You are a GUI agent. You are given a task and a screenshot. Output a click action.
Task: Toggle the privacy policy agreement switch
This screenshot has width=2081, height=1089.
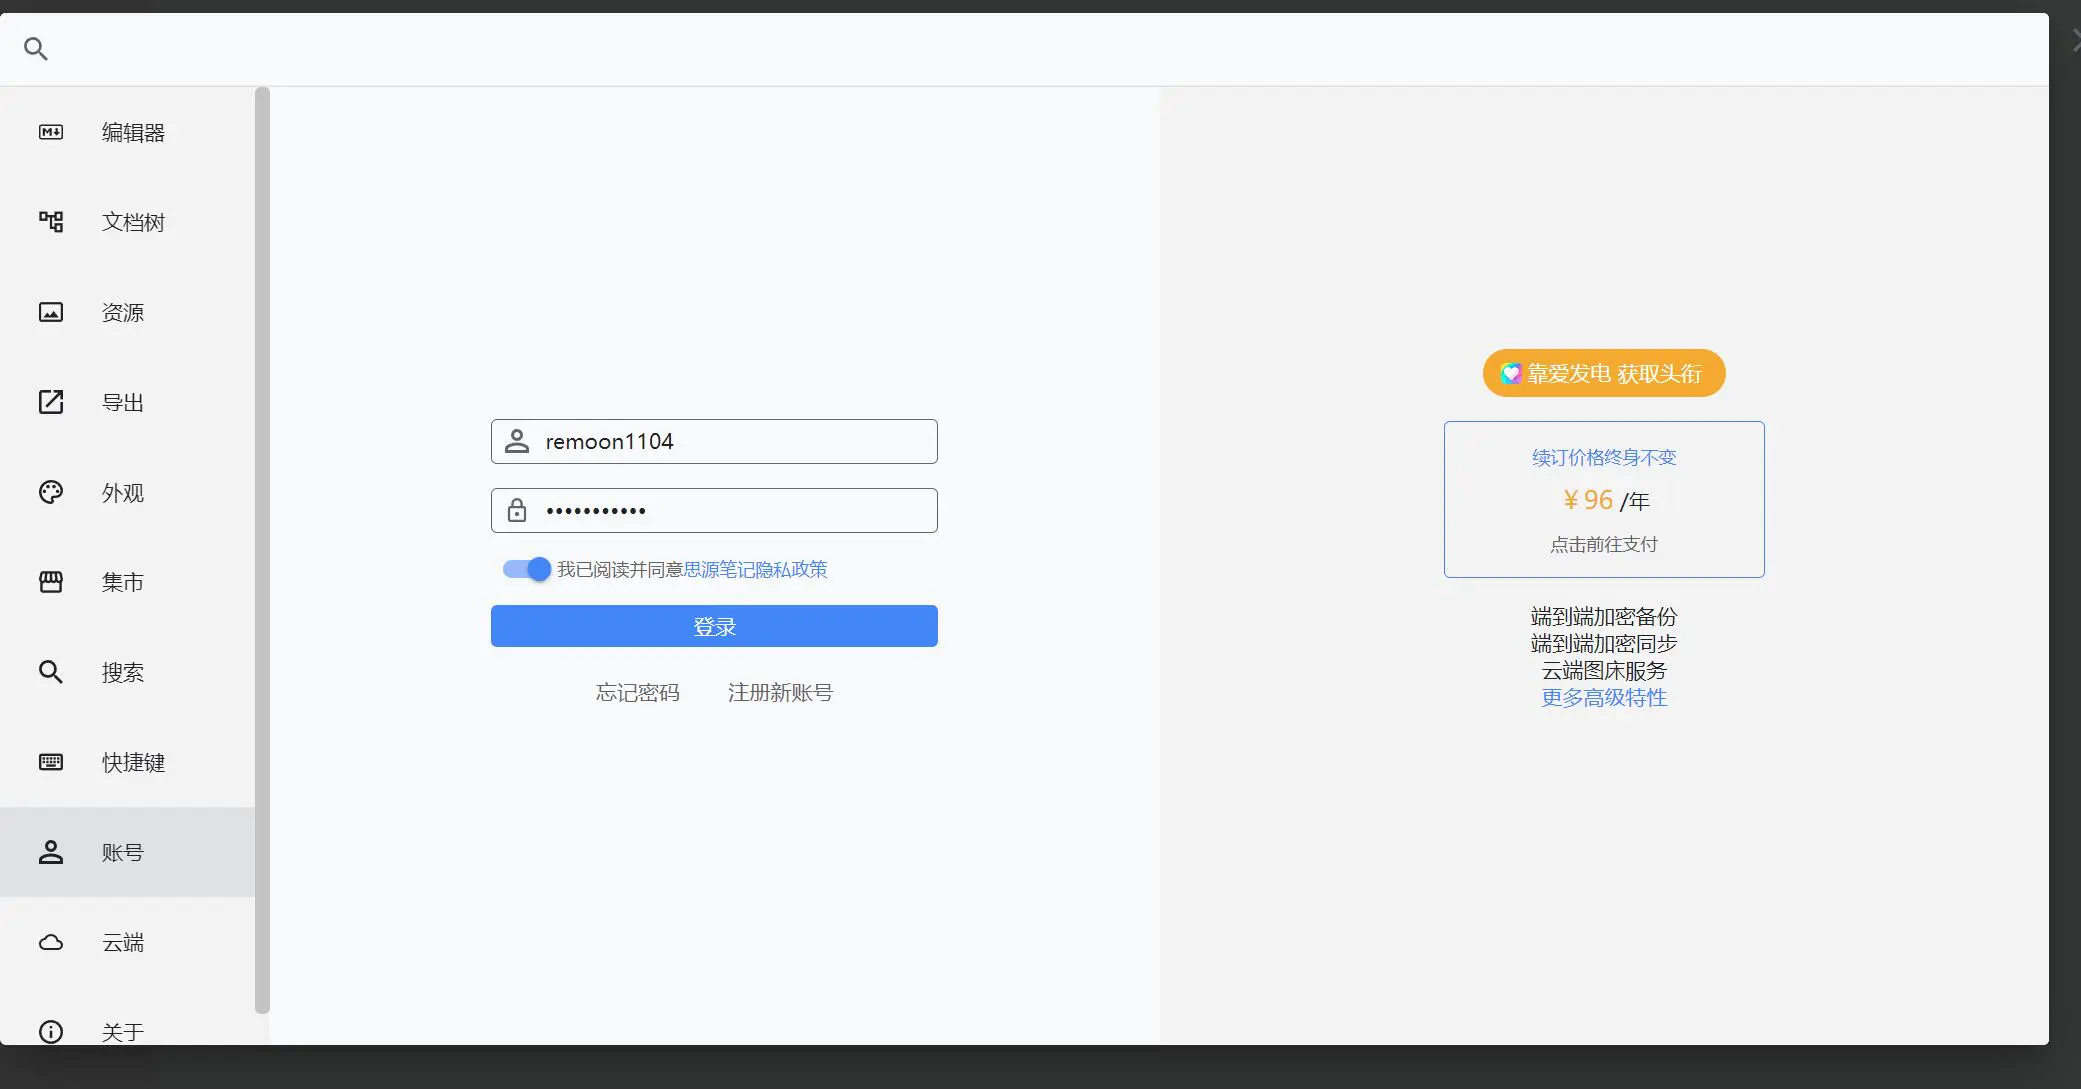[527, 569]
